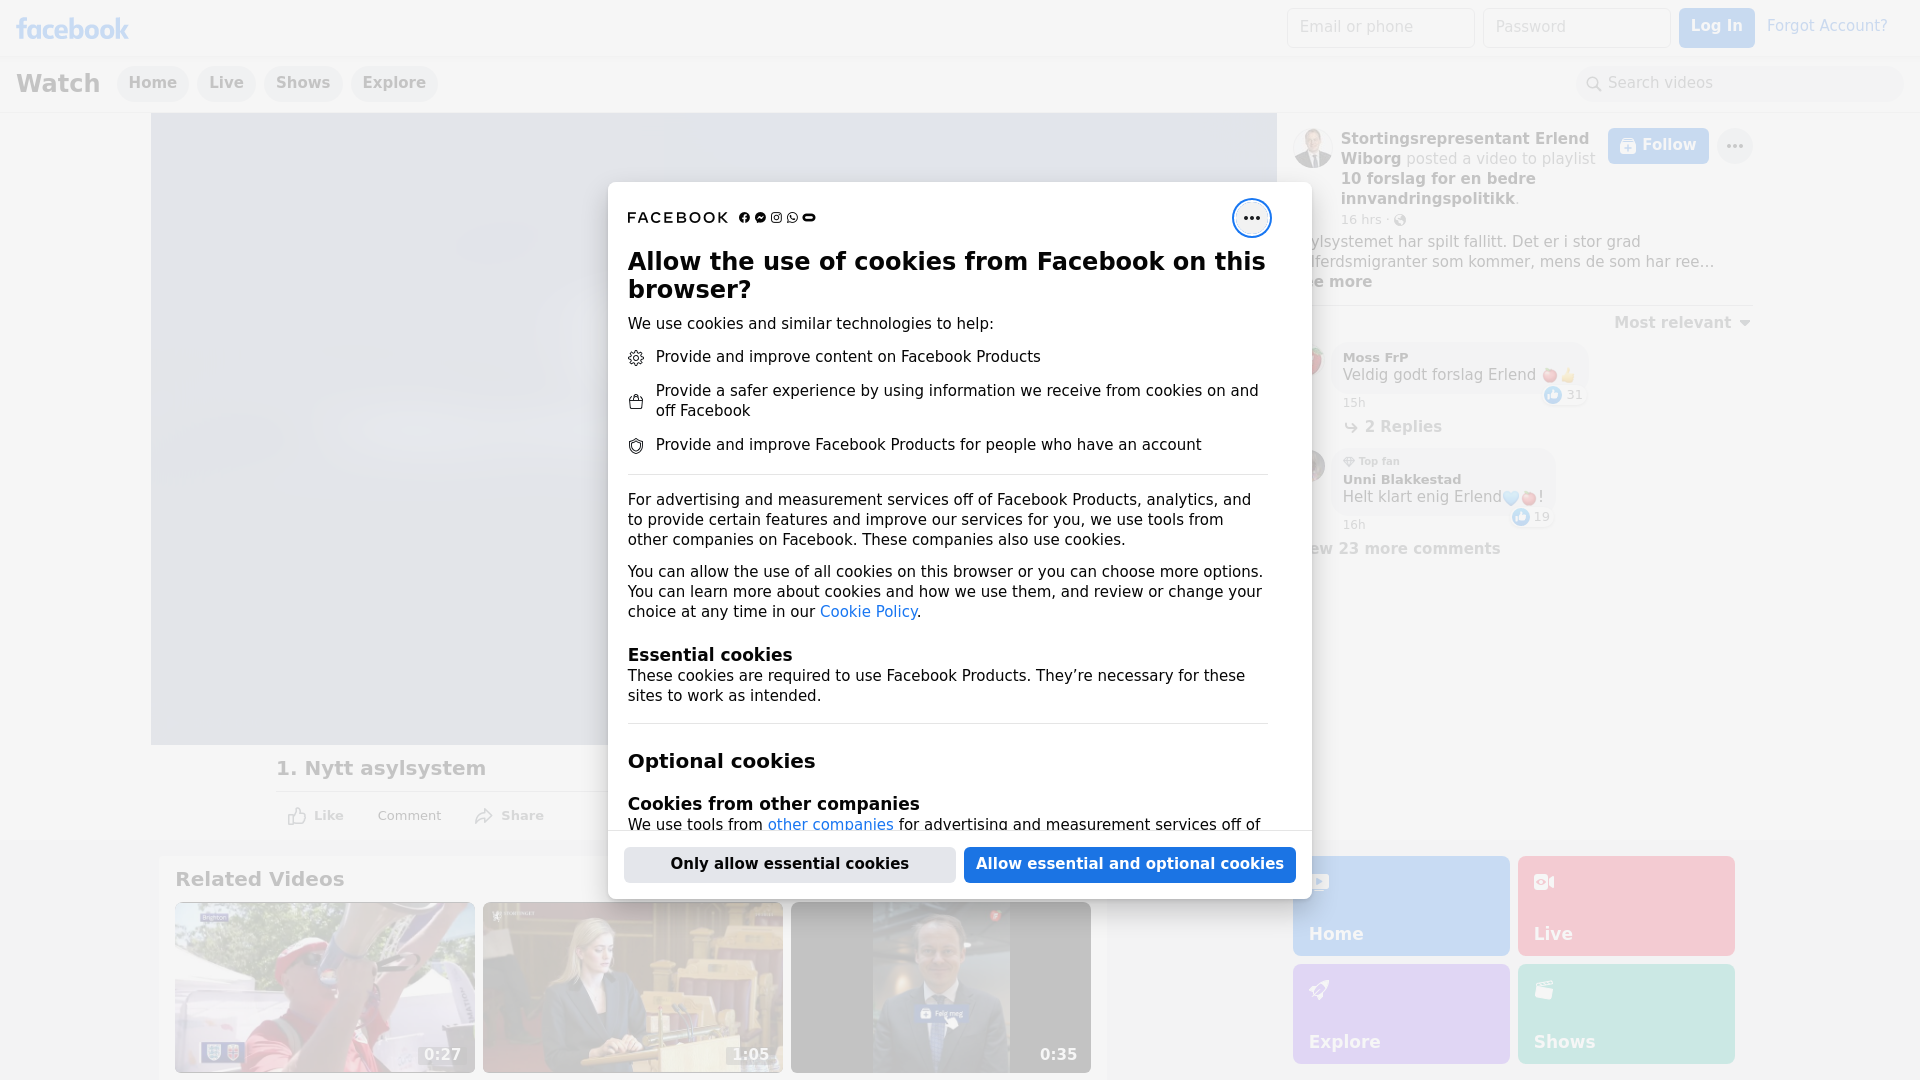Play related video with 0:35 duration
This screenshot has width=1920, height=1080.
(x=941, y=987)
